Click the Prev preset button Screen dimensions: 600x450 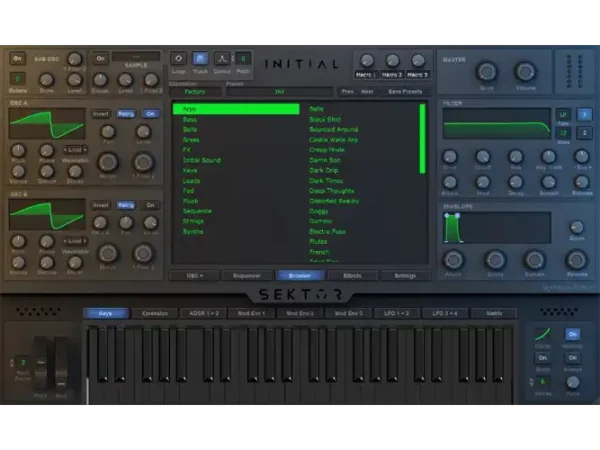[347, 92]
